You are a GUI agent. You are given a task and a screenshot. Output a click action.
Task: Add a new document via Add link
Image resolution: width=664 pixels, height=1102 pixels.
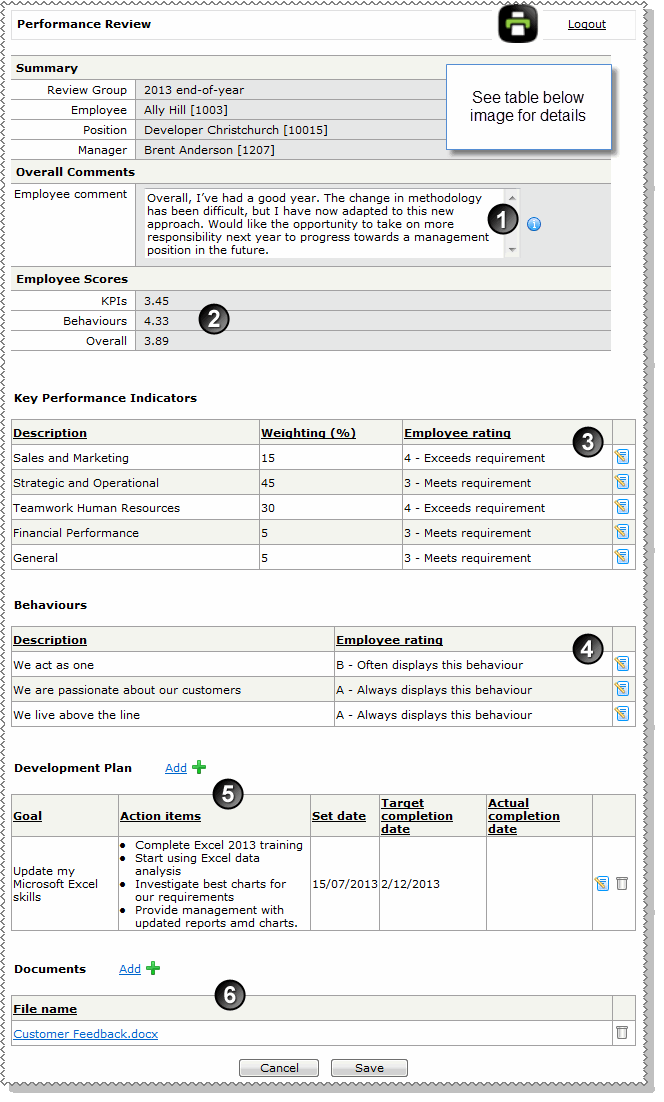(x=130, y=969)
